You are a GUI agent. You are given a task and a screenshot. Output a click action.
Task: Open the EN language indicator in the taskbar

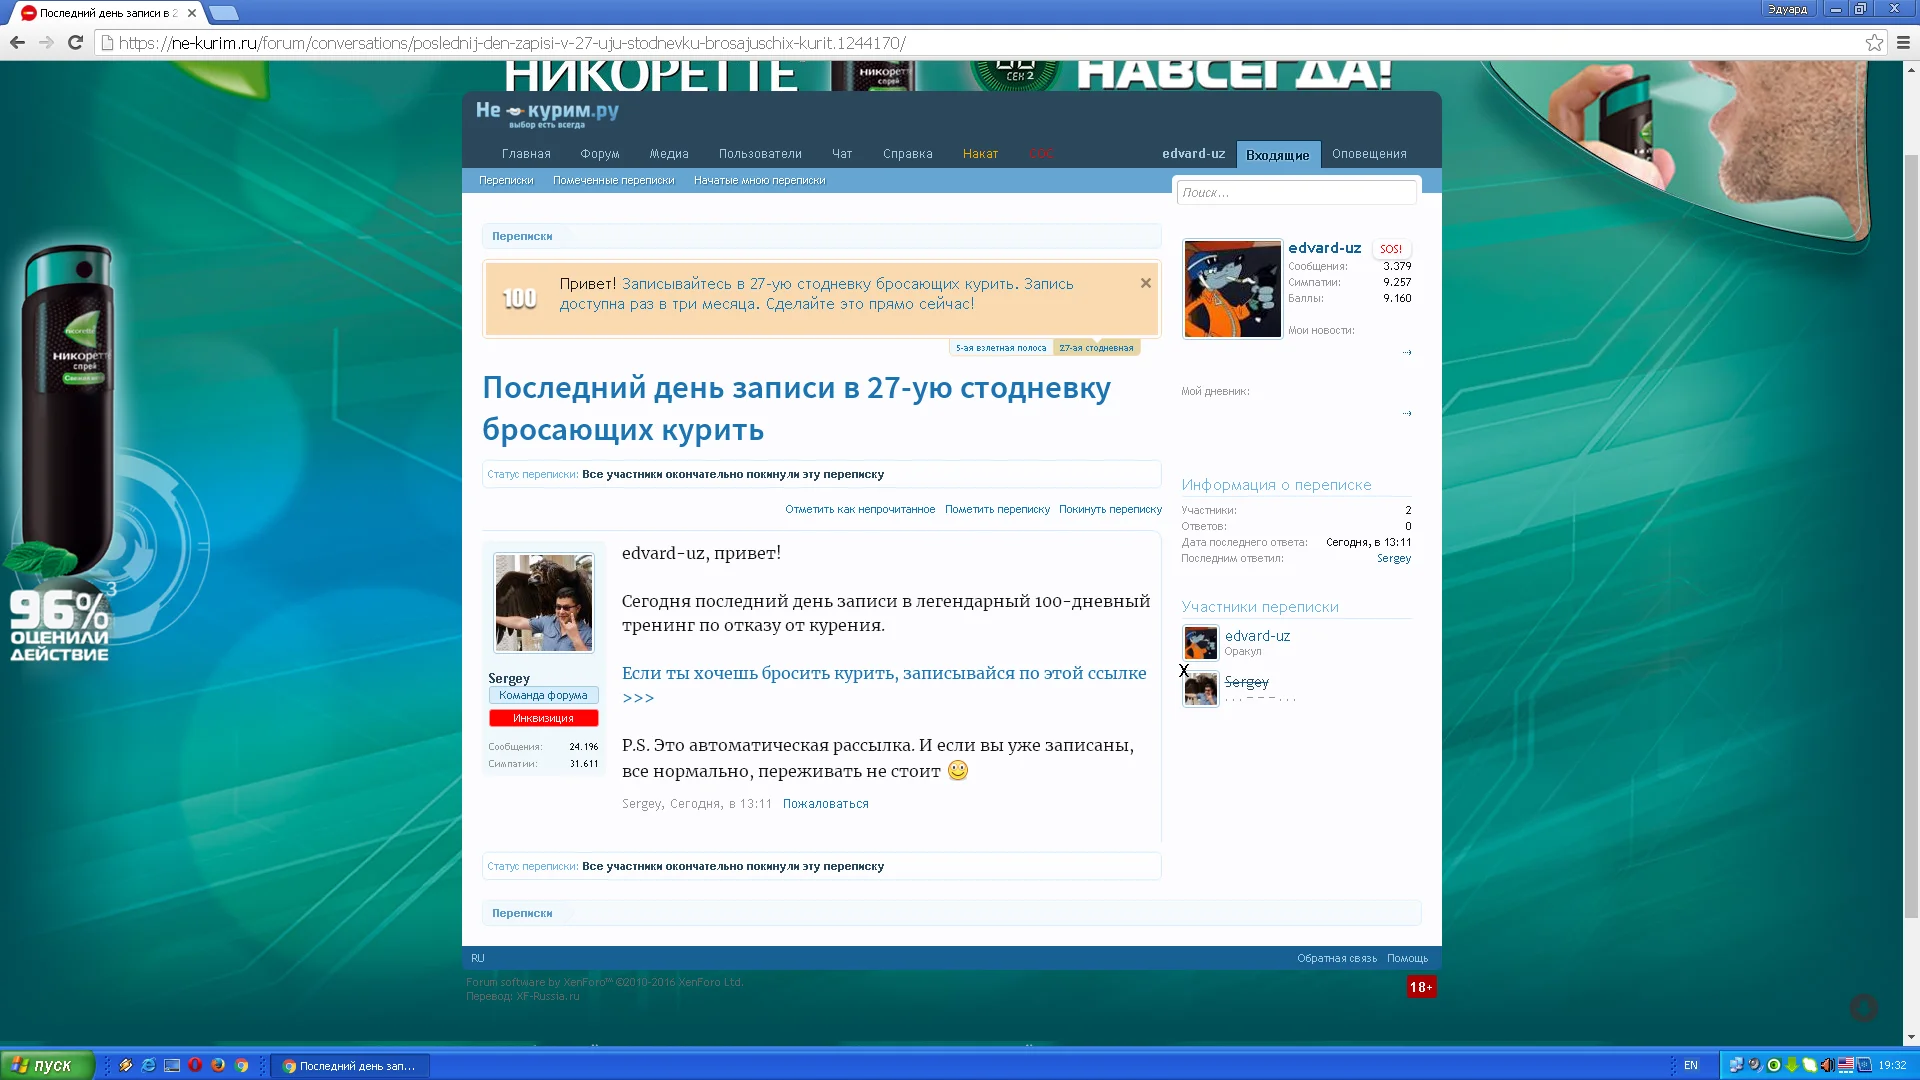[1690, 1065]
